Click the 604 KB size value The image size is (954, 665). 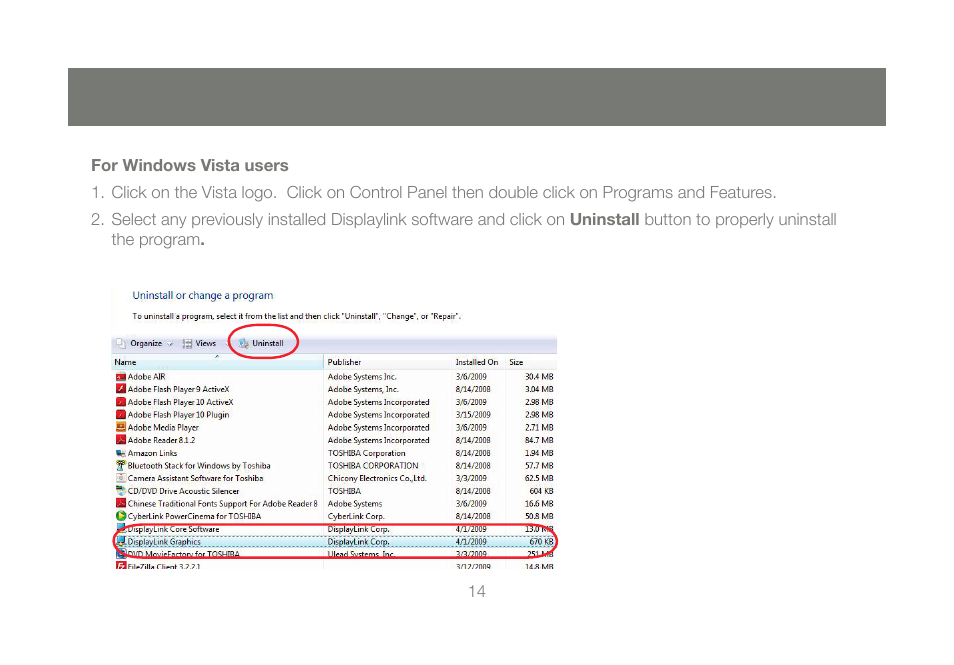click(541, 491)
